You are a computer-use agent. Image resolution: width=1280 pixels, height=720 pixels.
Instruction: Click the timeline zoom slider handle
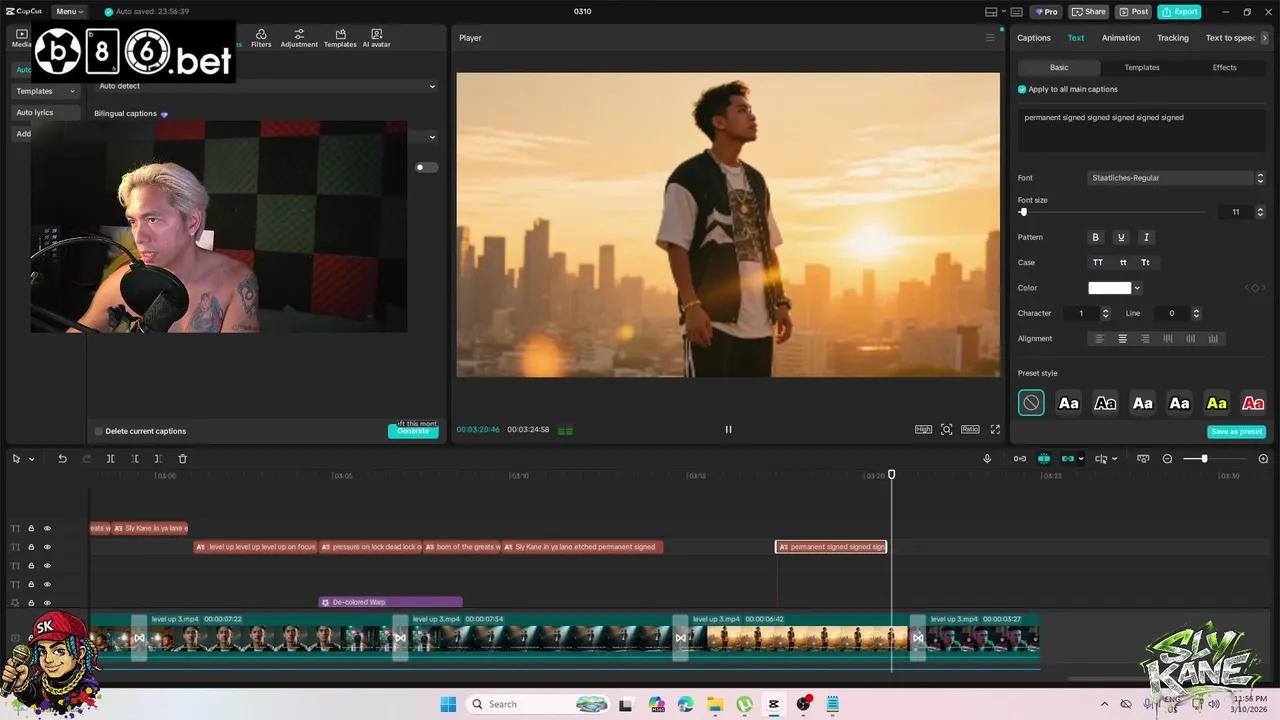tap(1204, 459)
